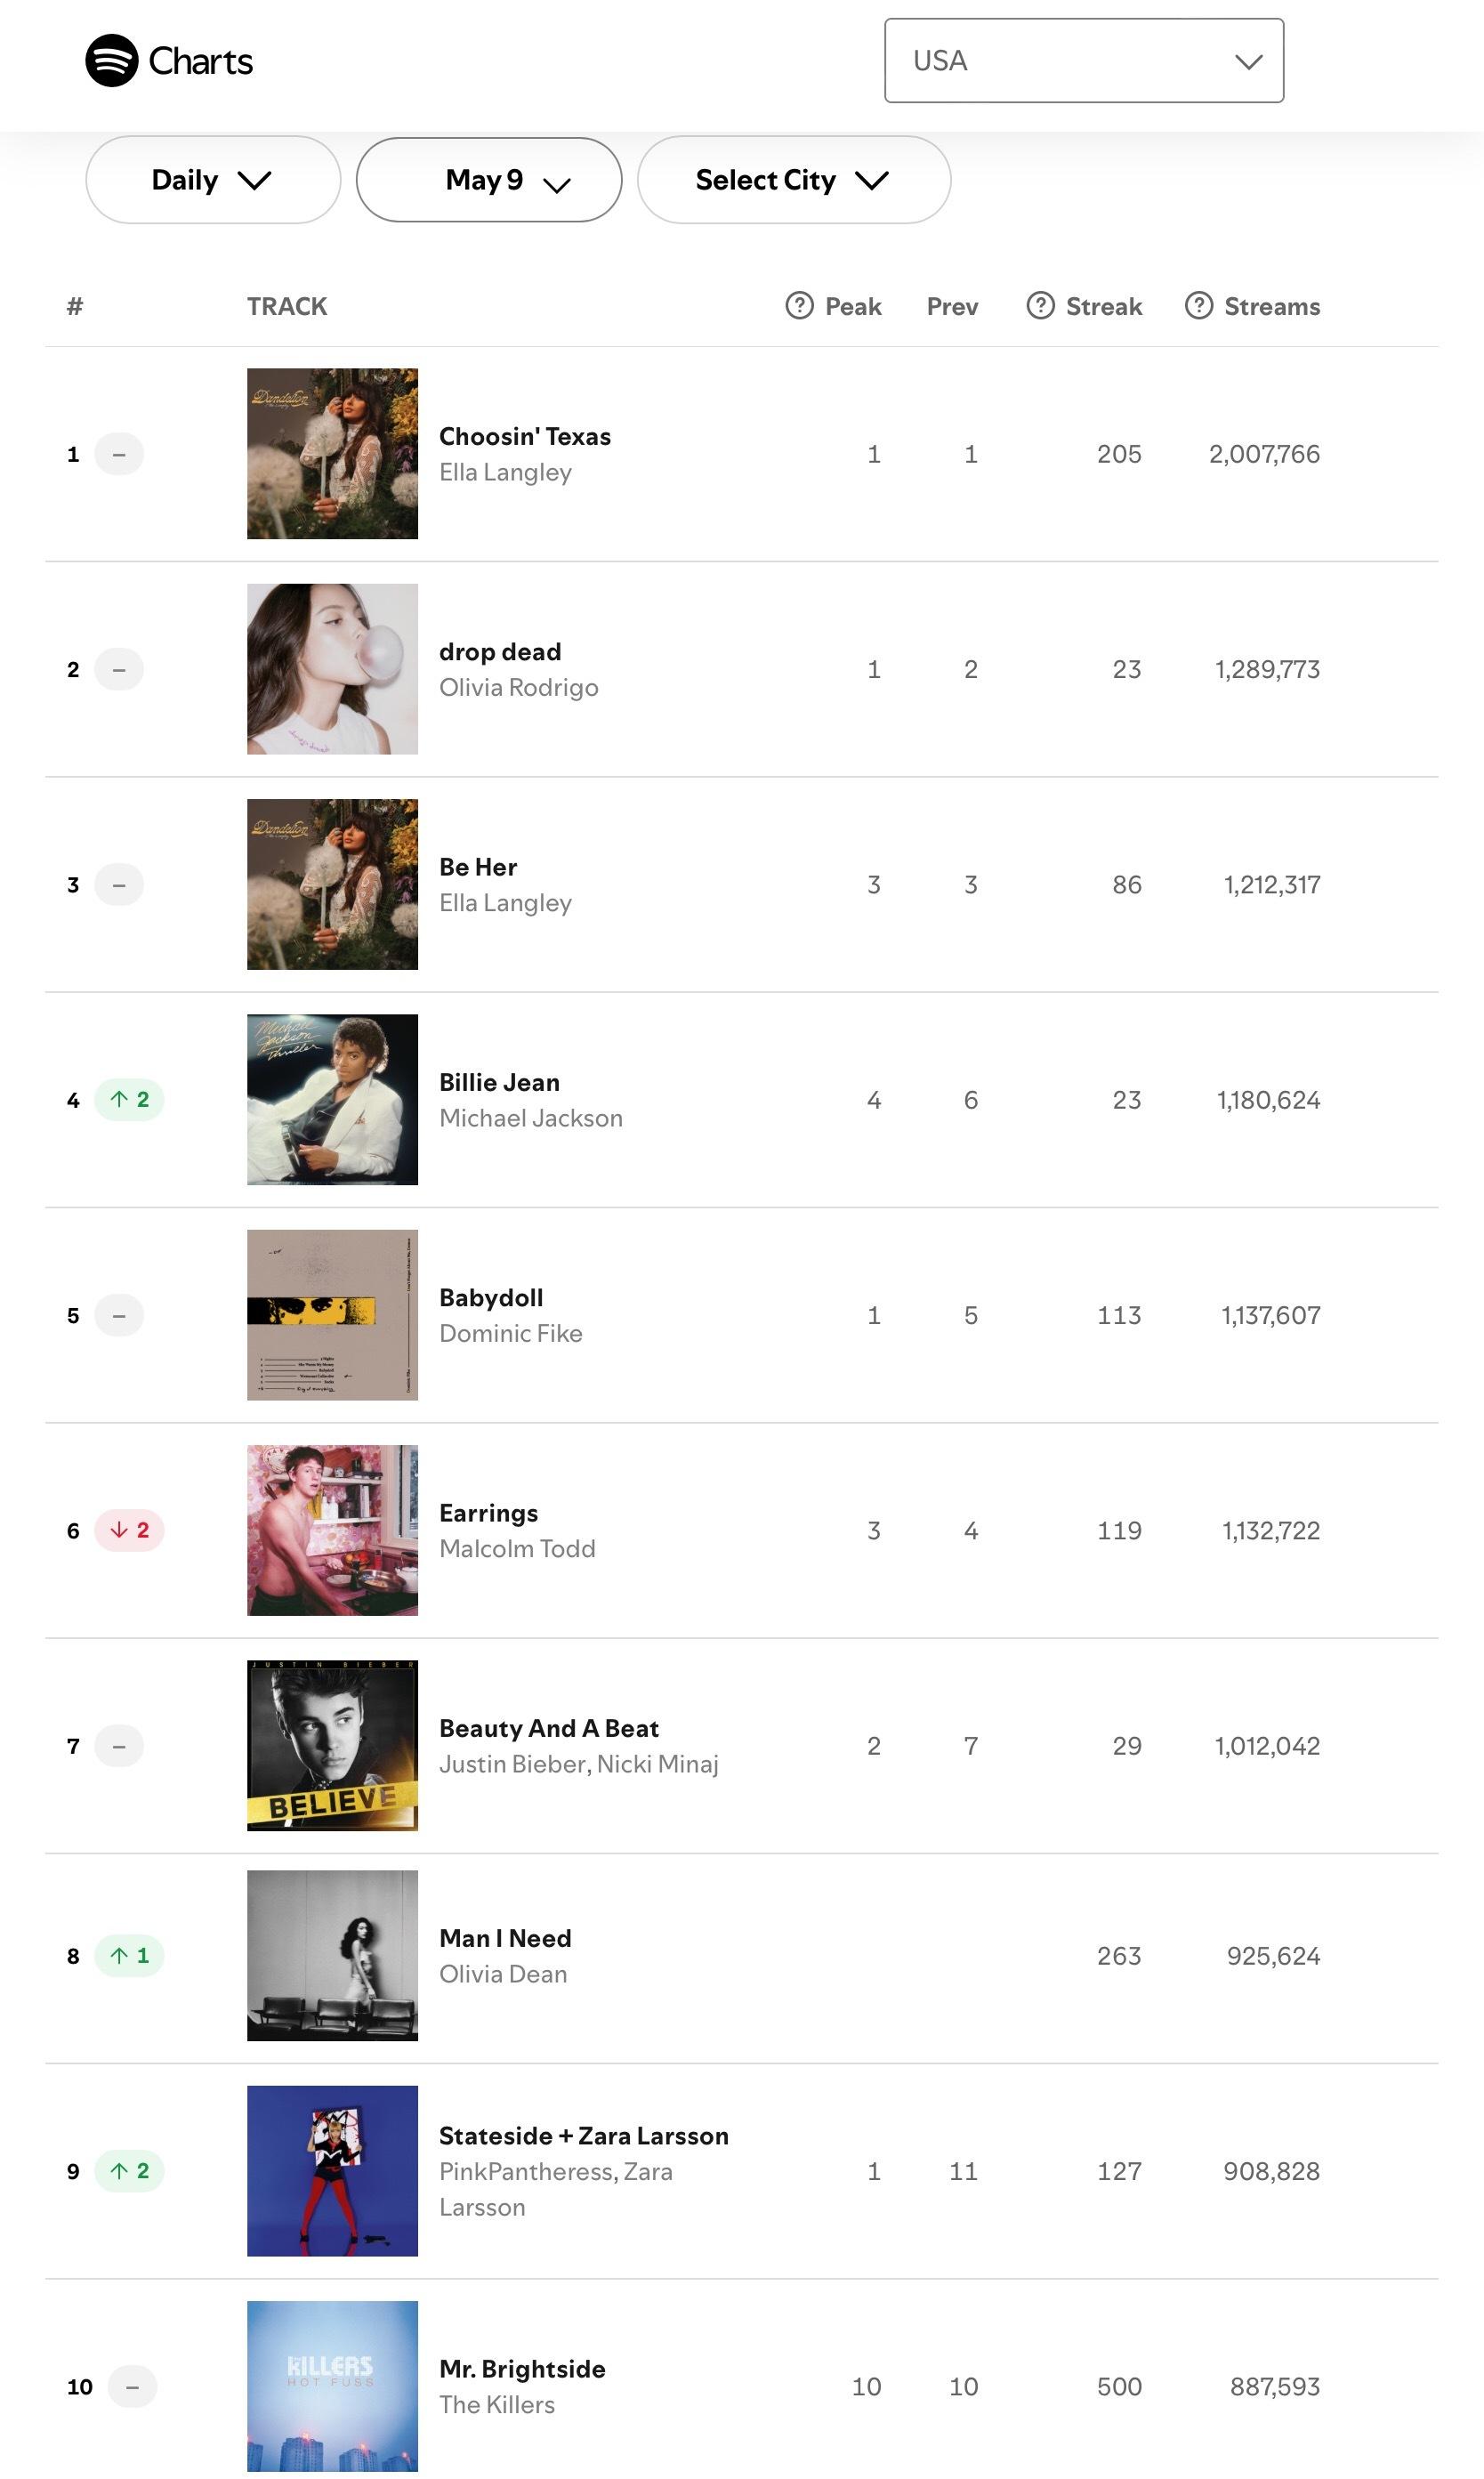Click the up 1 badge on Man I Need
Viewport: 1484px width, 2479px height.
[130, 1955]
